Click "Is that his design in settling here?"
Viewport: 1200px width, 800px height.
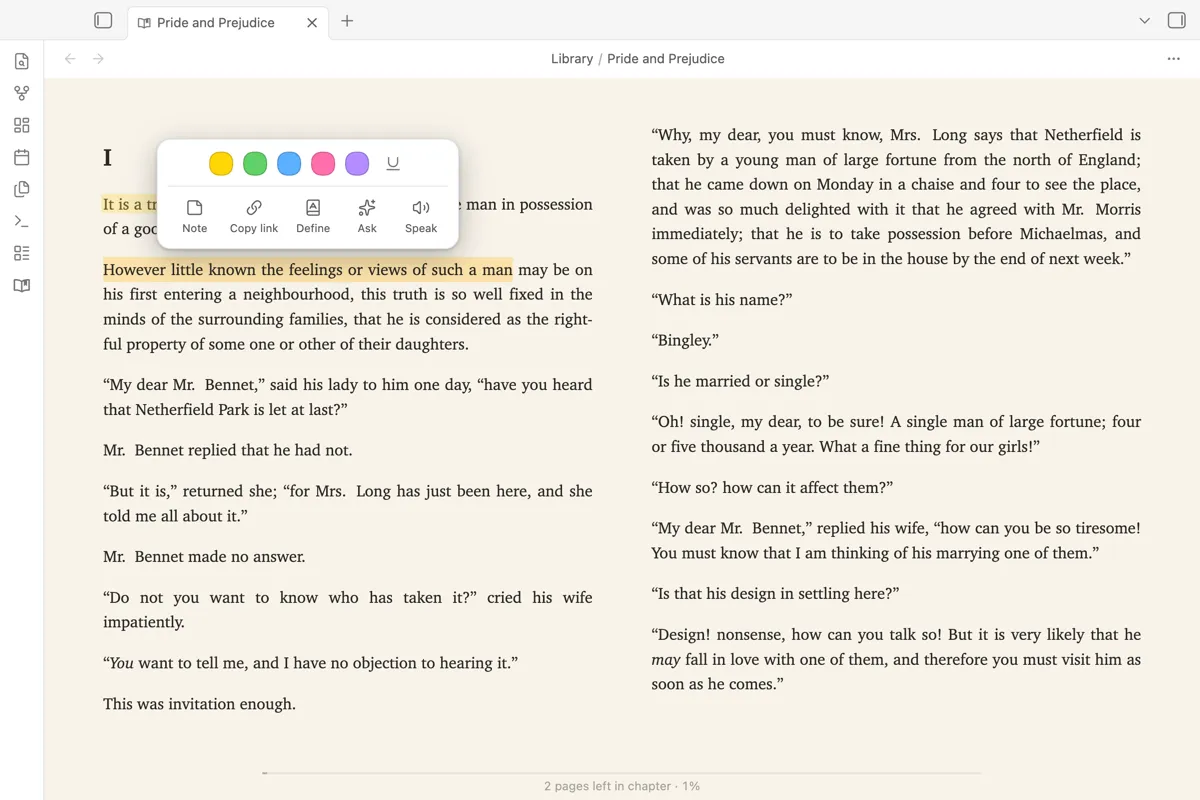pyautogui.click(x=775, y=593)
